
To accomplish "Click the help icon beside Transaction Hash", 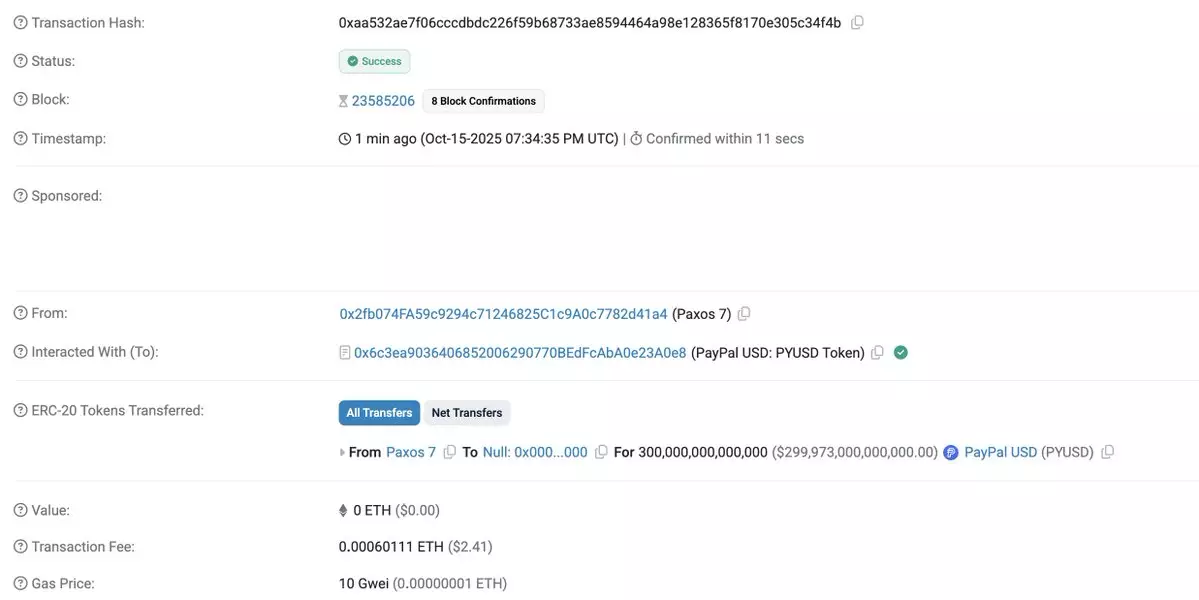I will click(x=20, y=22).
